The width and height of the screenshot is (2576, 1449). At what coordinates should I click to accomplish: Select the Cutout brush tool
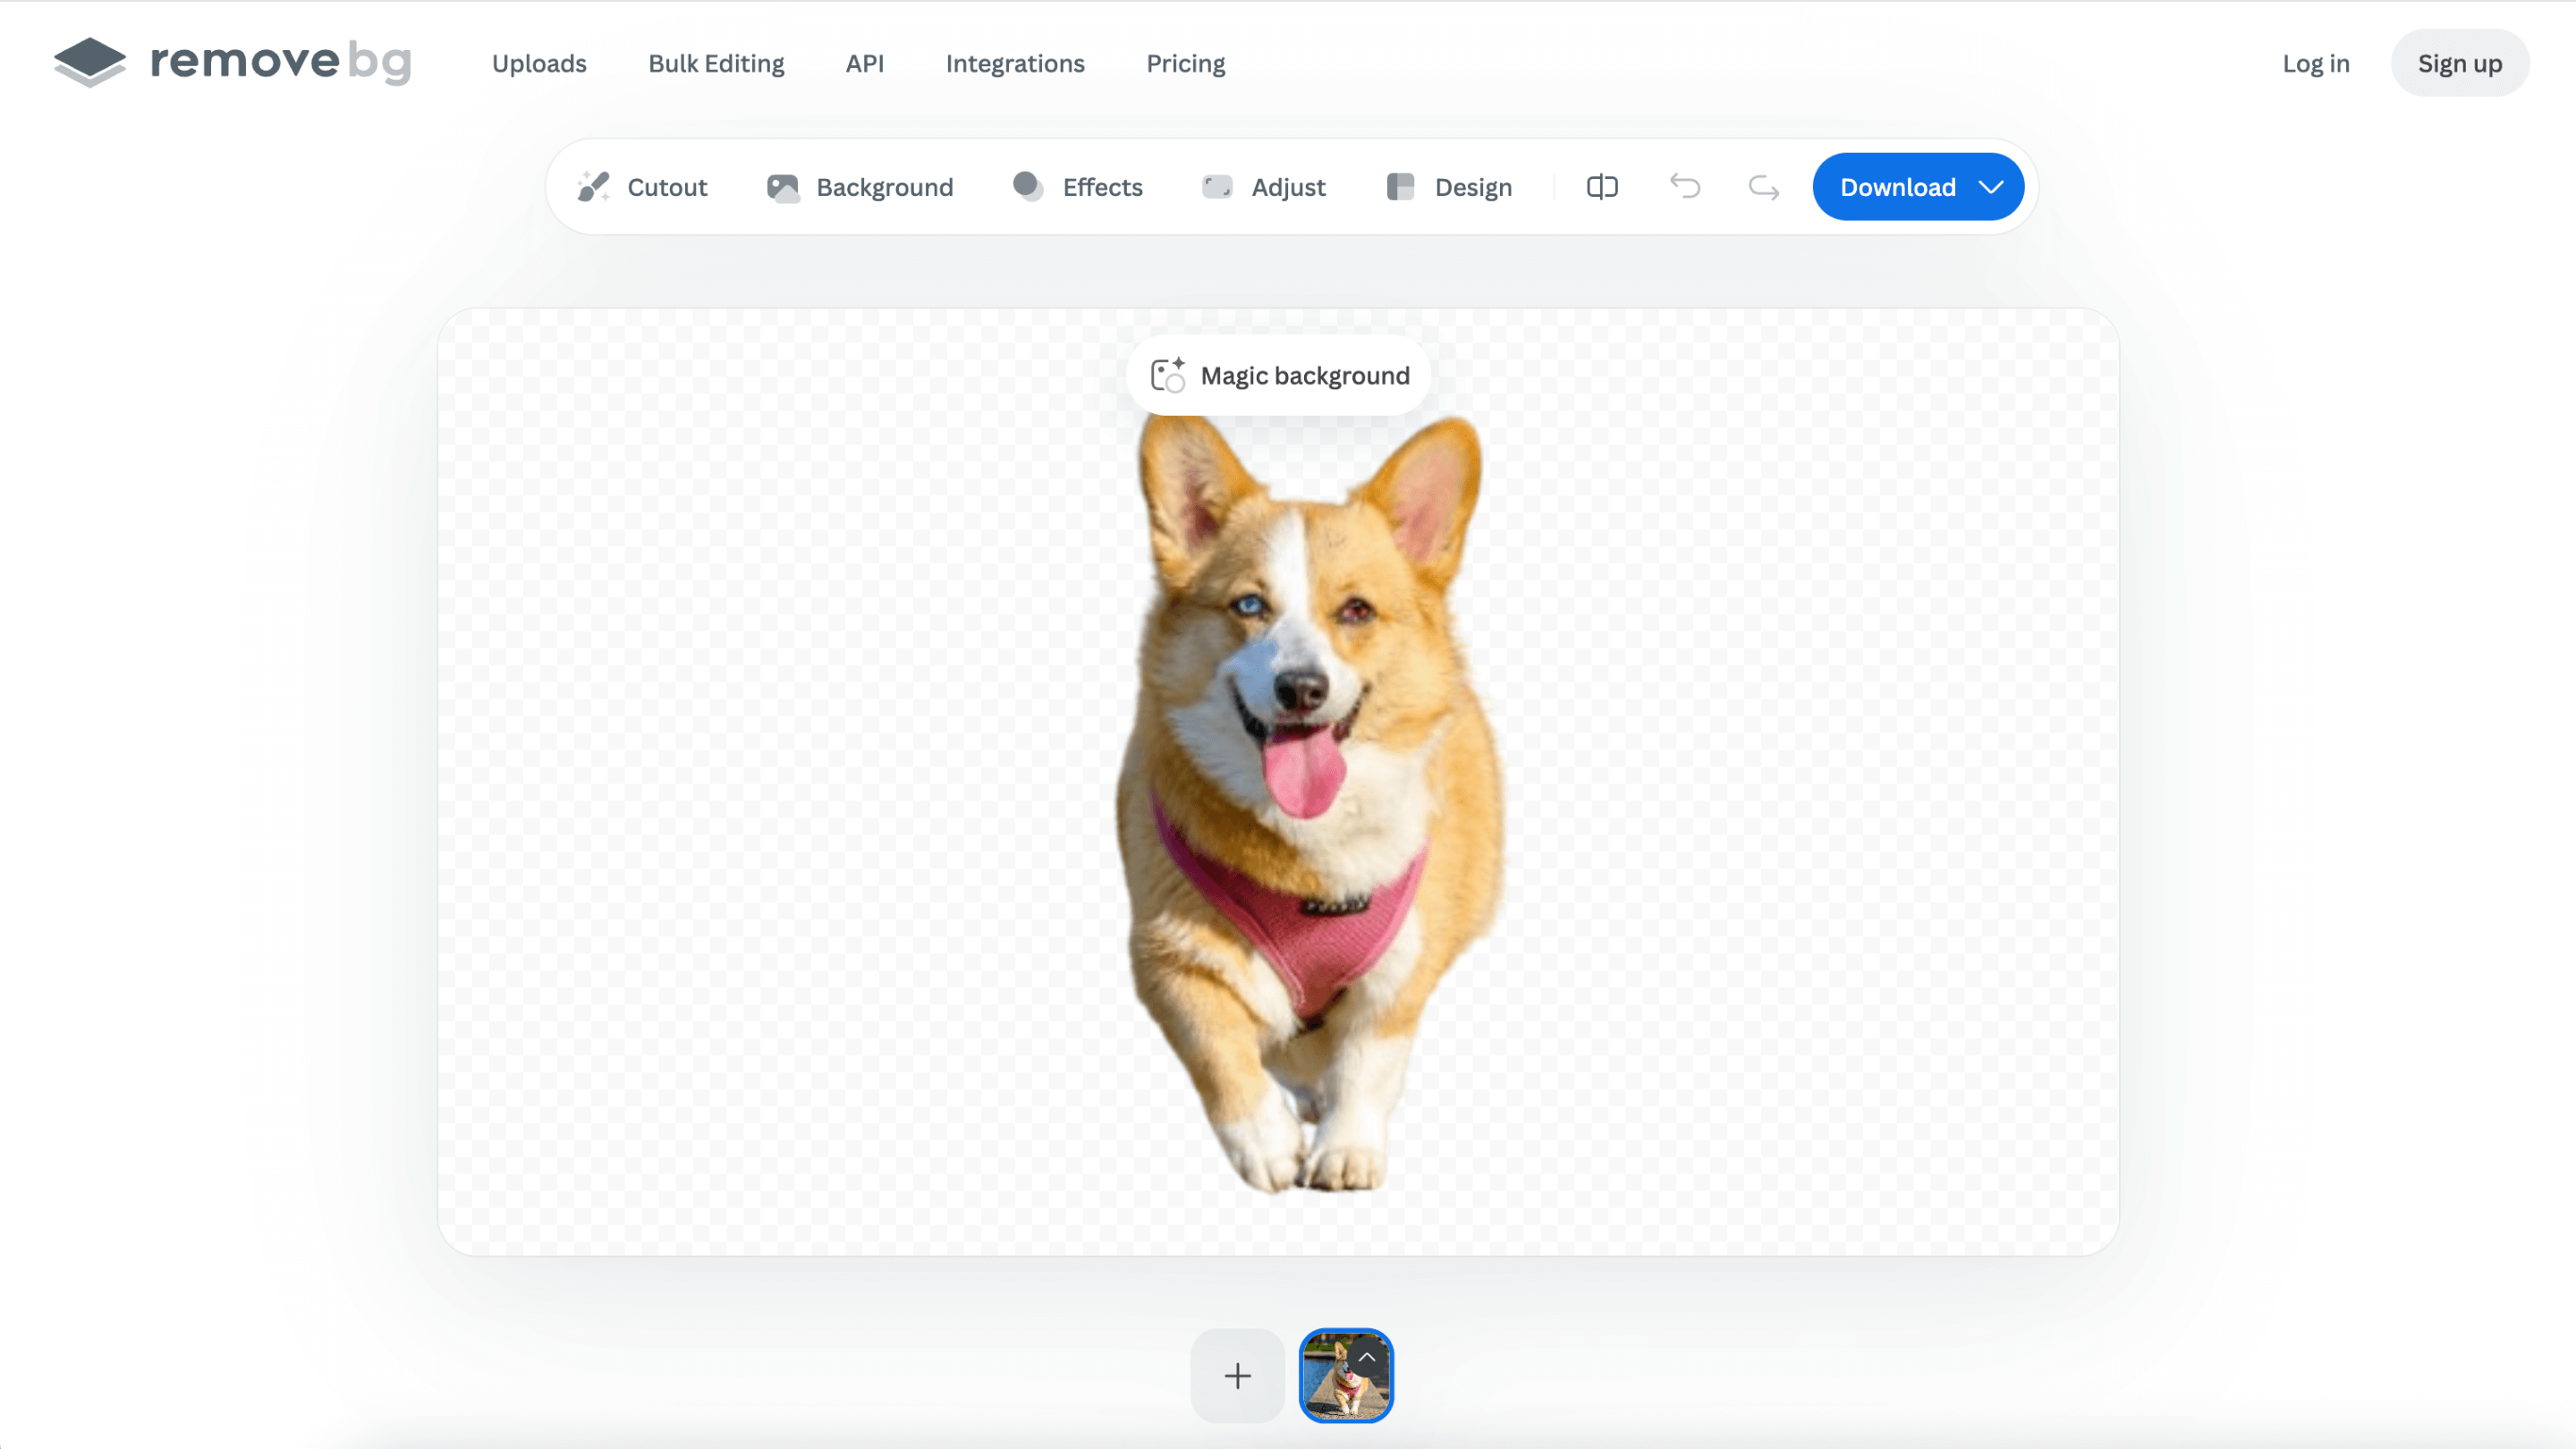[642, 187]
